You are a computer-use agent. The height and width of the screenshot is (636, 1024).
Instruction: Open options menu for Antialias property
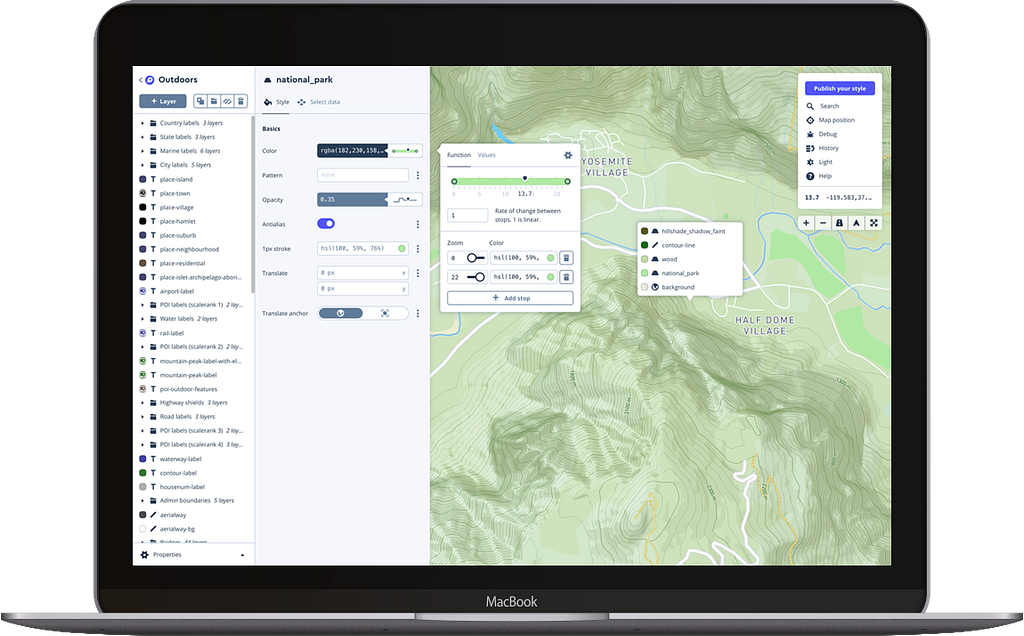click(418, 224)
